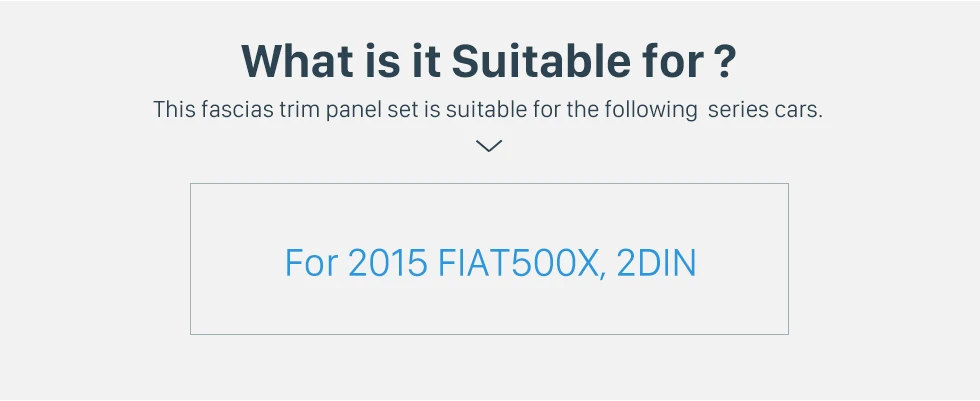Click "2015" in the blue compatibility text
The height and width of the screenshot is (401, 980).
388,263
